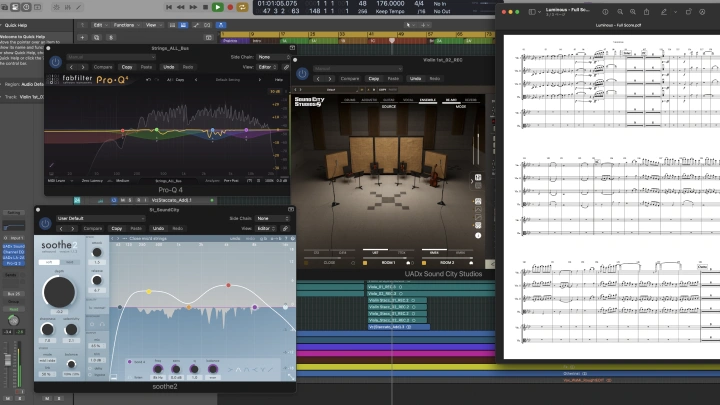The width and height of the screenshot is (720, 405).
Task: Select the purple EQ band node in Pro-Q 4
Action: (247, 130)
